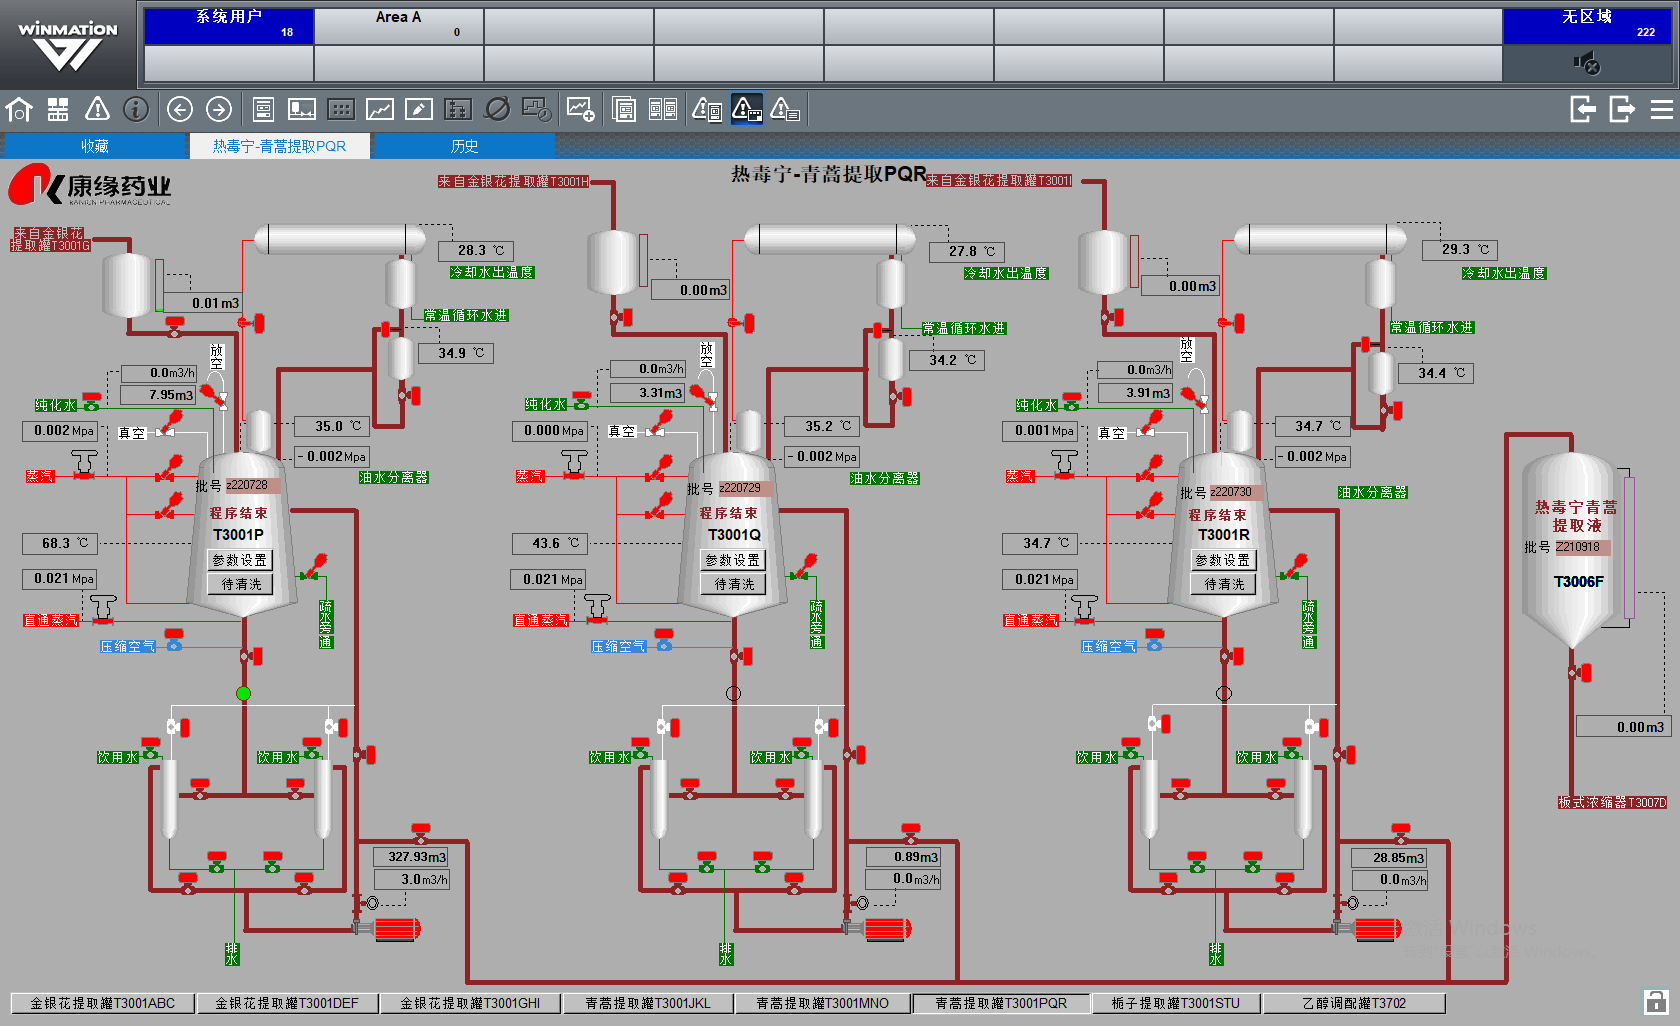Expand the 无区域 alarm area box
Viewport: 1680px width, 1026px height.
pyautogui.click(x=1587, y=26)
